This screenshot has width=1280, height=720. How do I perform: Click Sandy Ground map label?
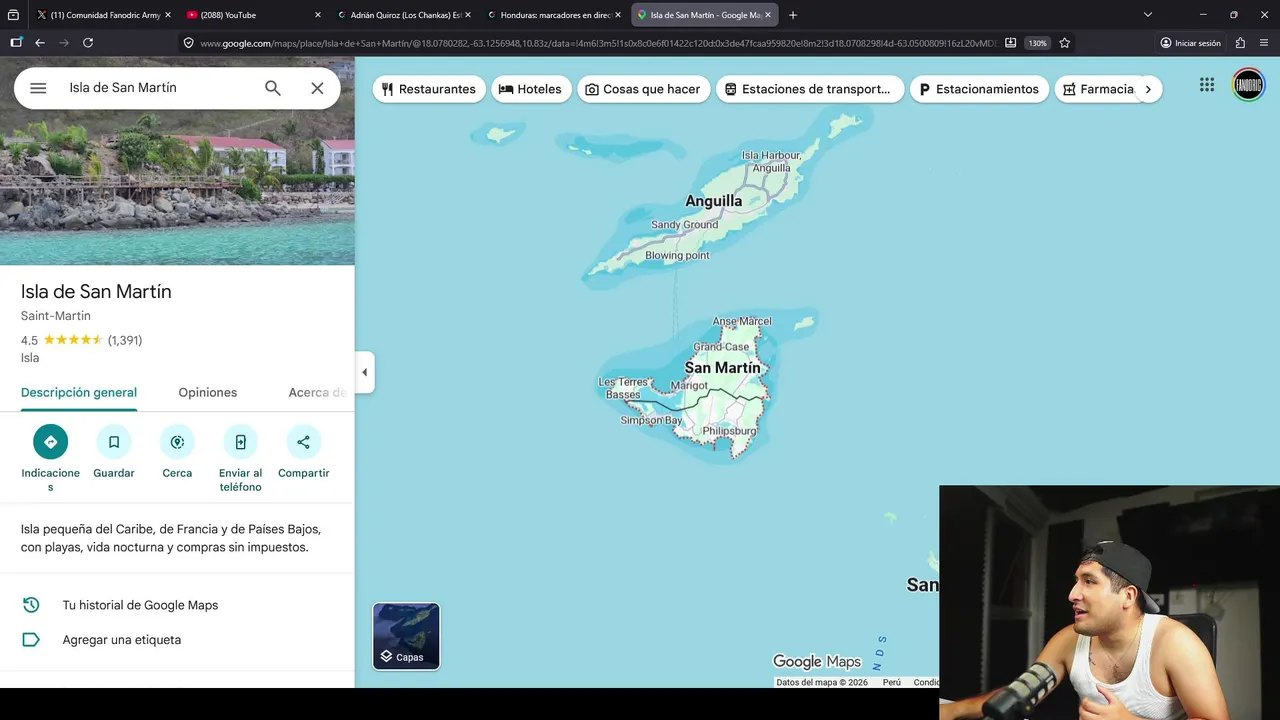(x=684, y=224)
